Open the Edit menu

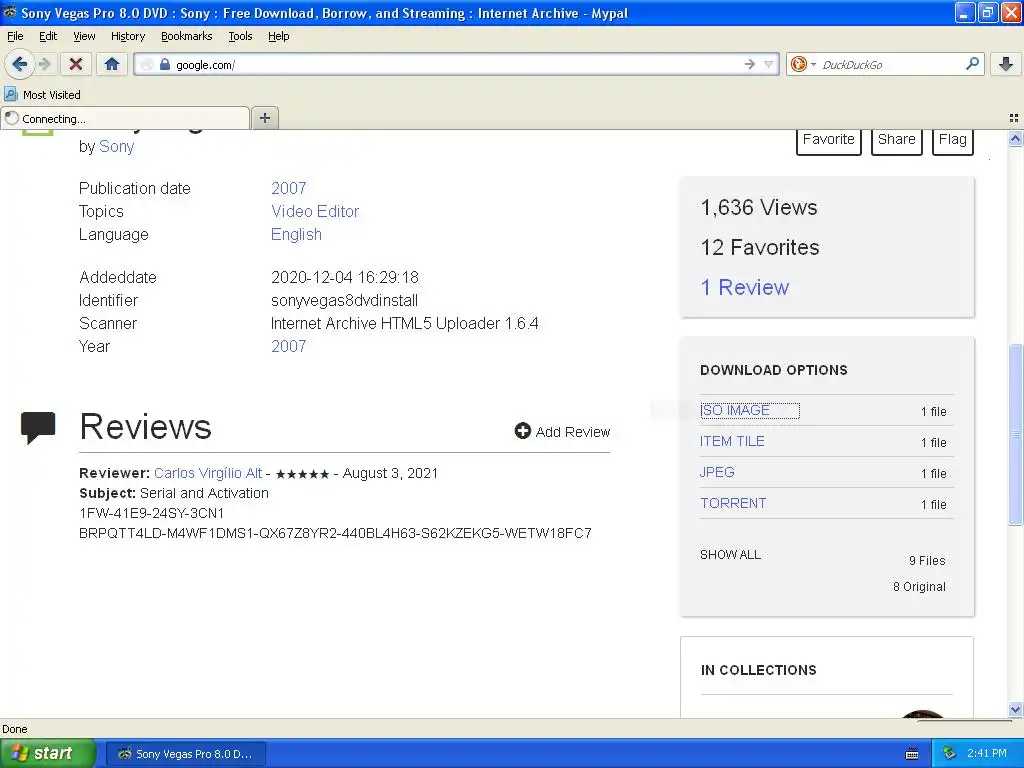click(x=48, y=36)
